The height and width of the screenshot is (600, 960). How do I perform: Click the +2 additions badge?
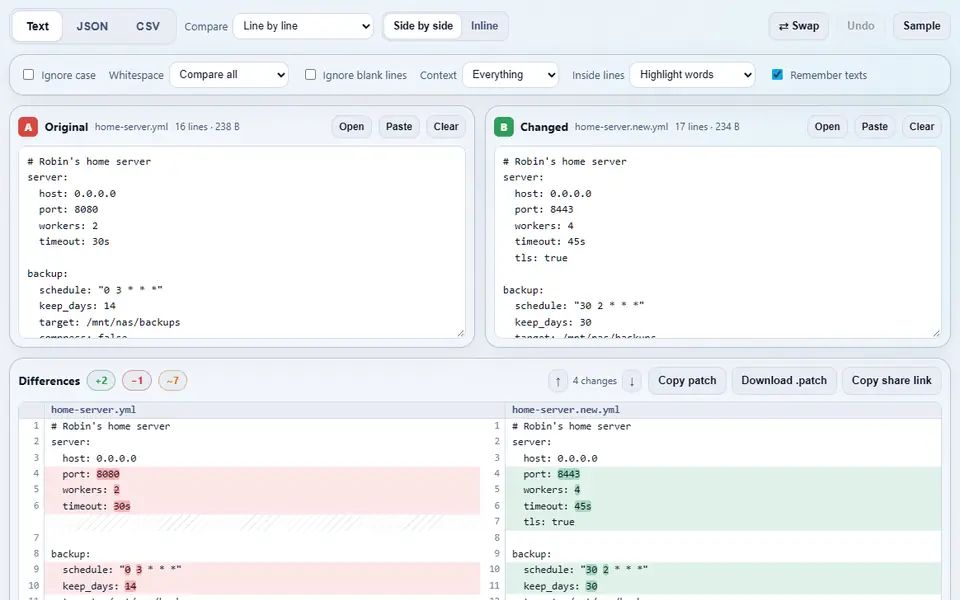click(101, 380)
